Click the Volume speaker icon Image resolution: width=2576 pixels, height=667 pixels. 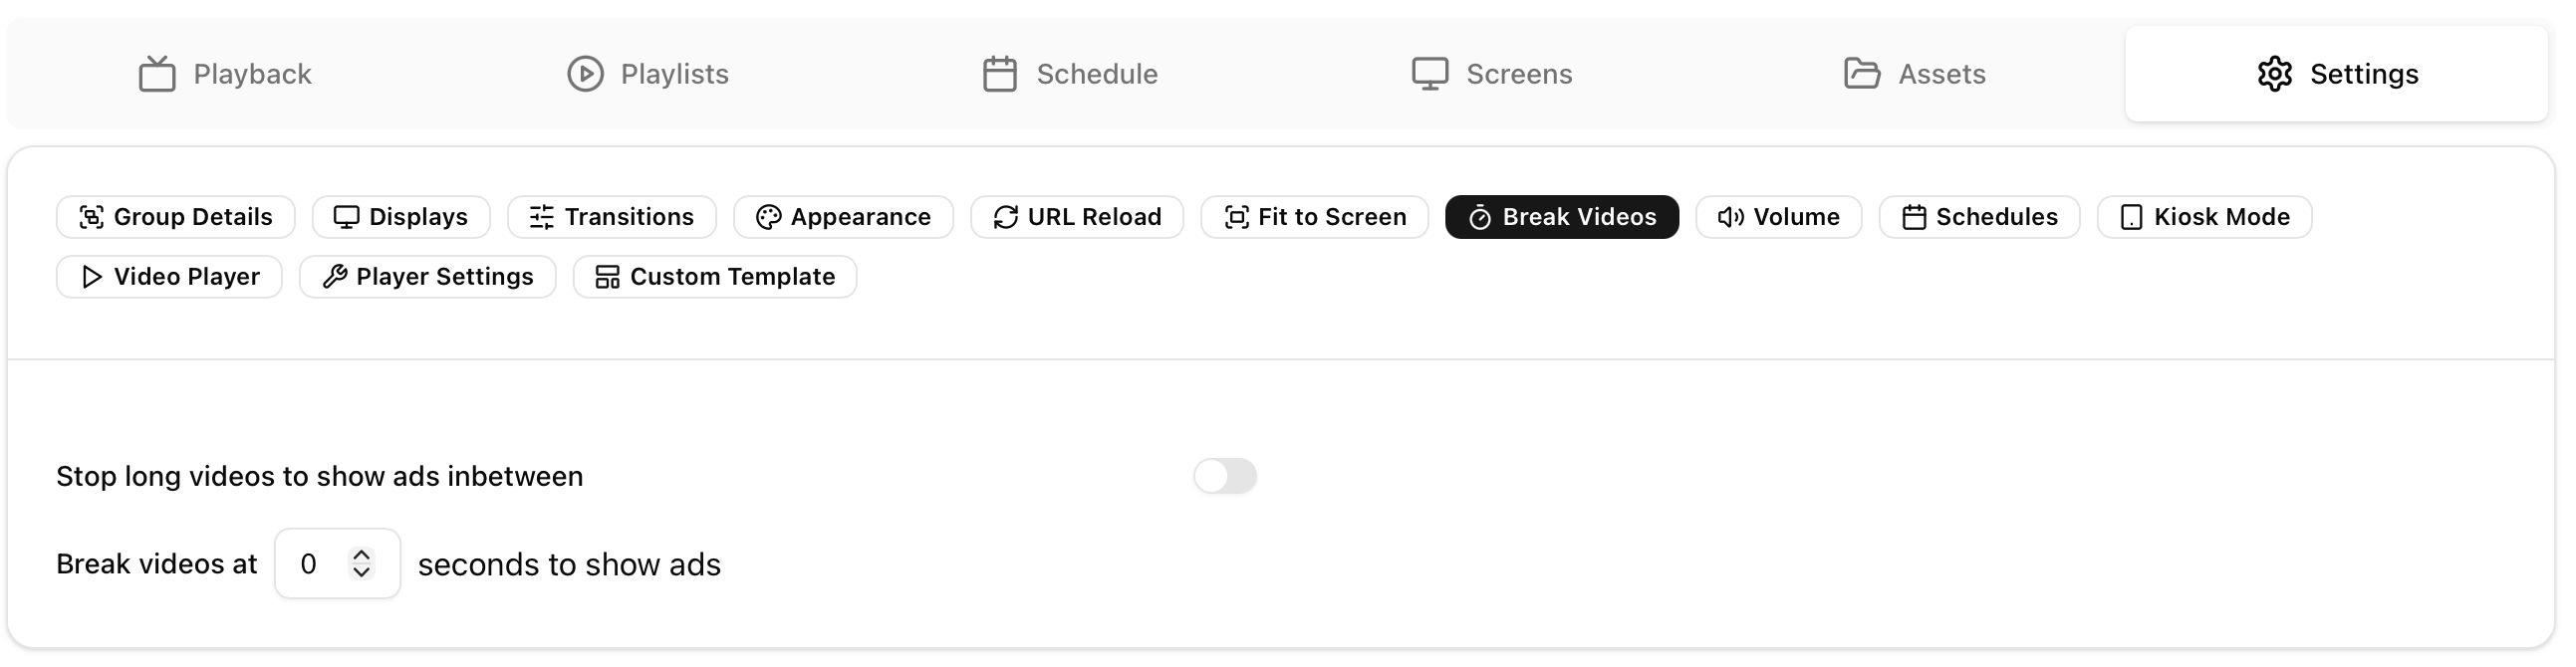(x=1730, y=217)
